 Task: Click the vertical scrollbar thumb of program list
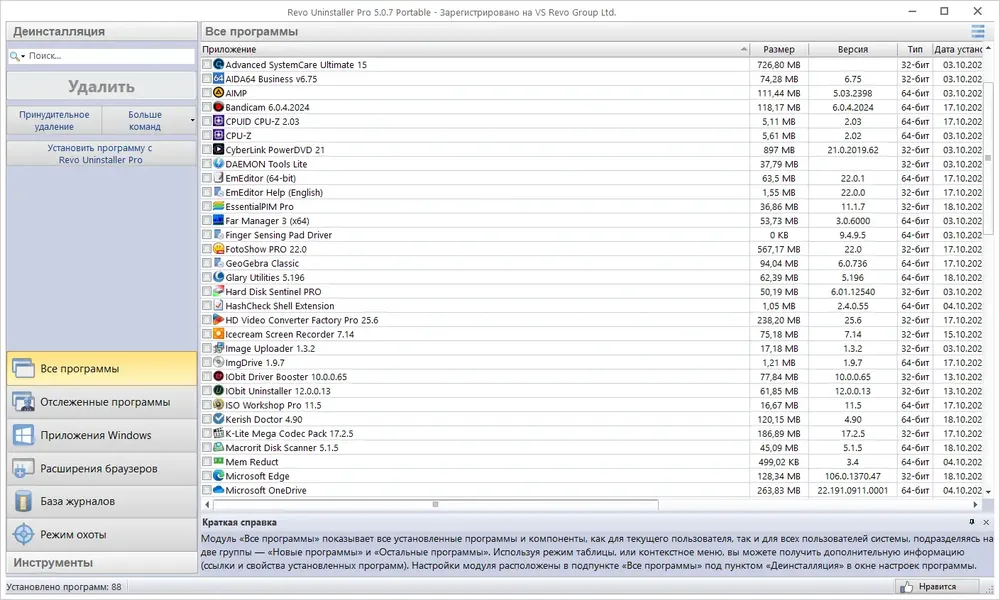988,158
